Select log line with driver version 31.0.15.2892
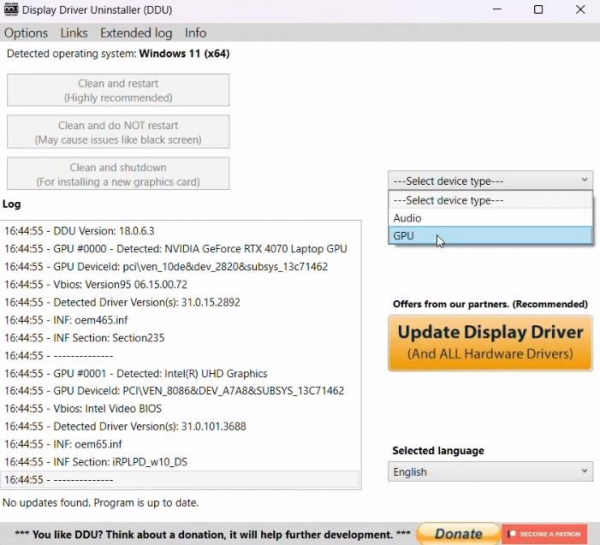Viewport: 600px width, 545px height. (180, 302)
